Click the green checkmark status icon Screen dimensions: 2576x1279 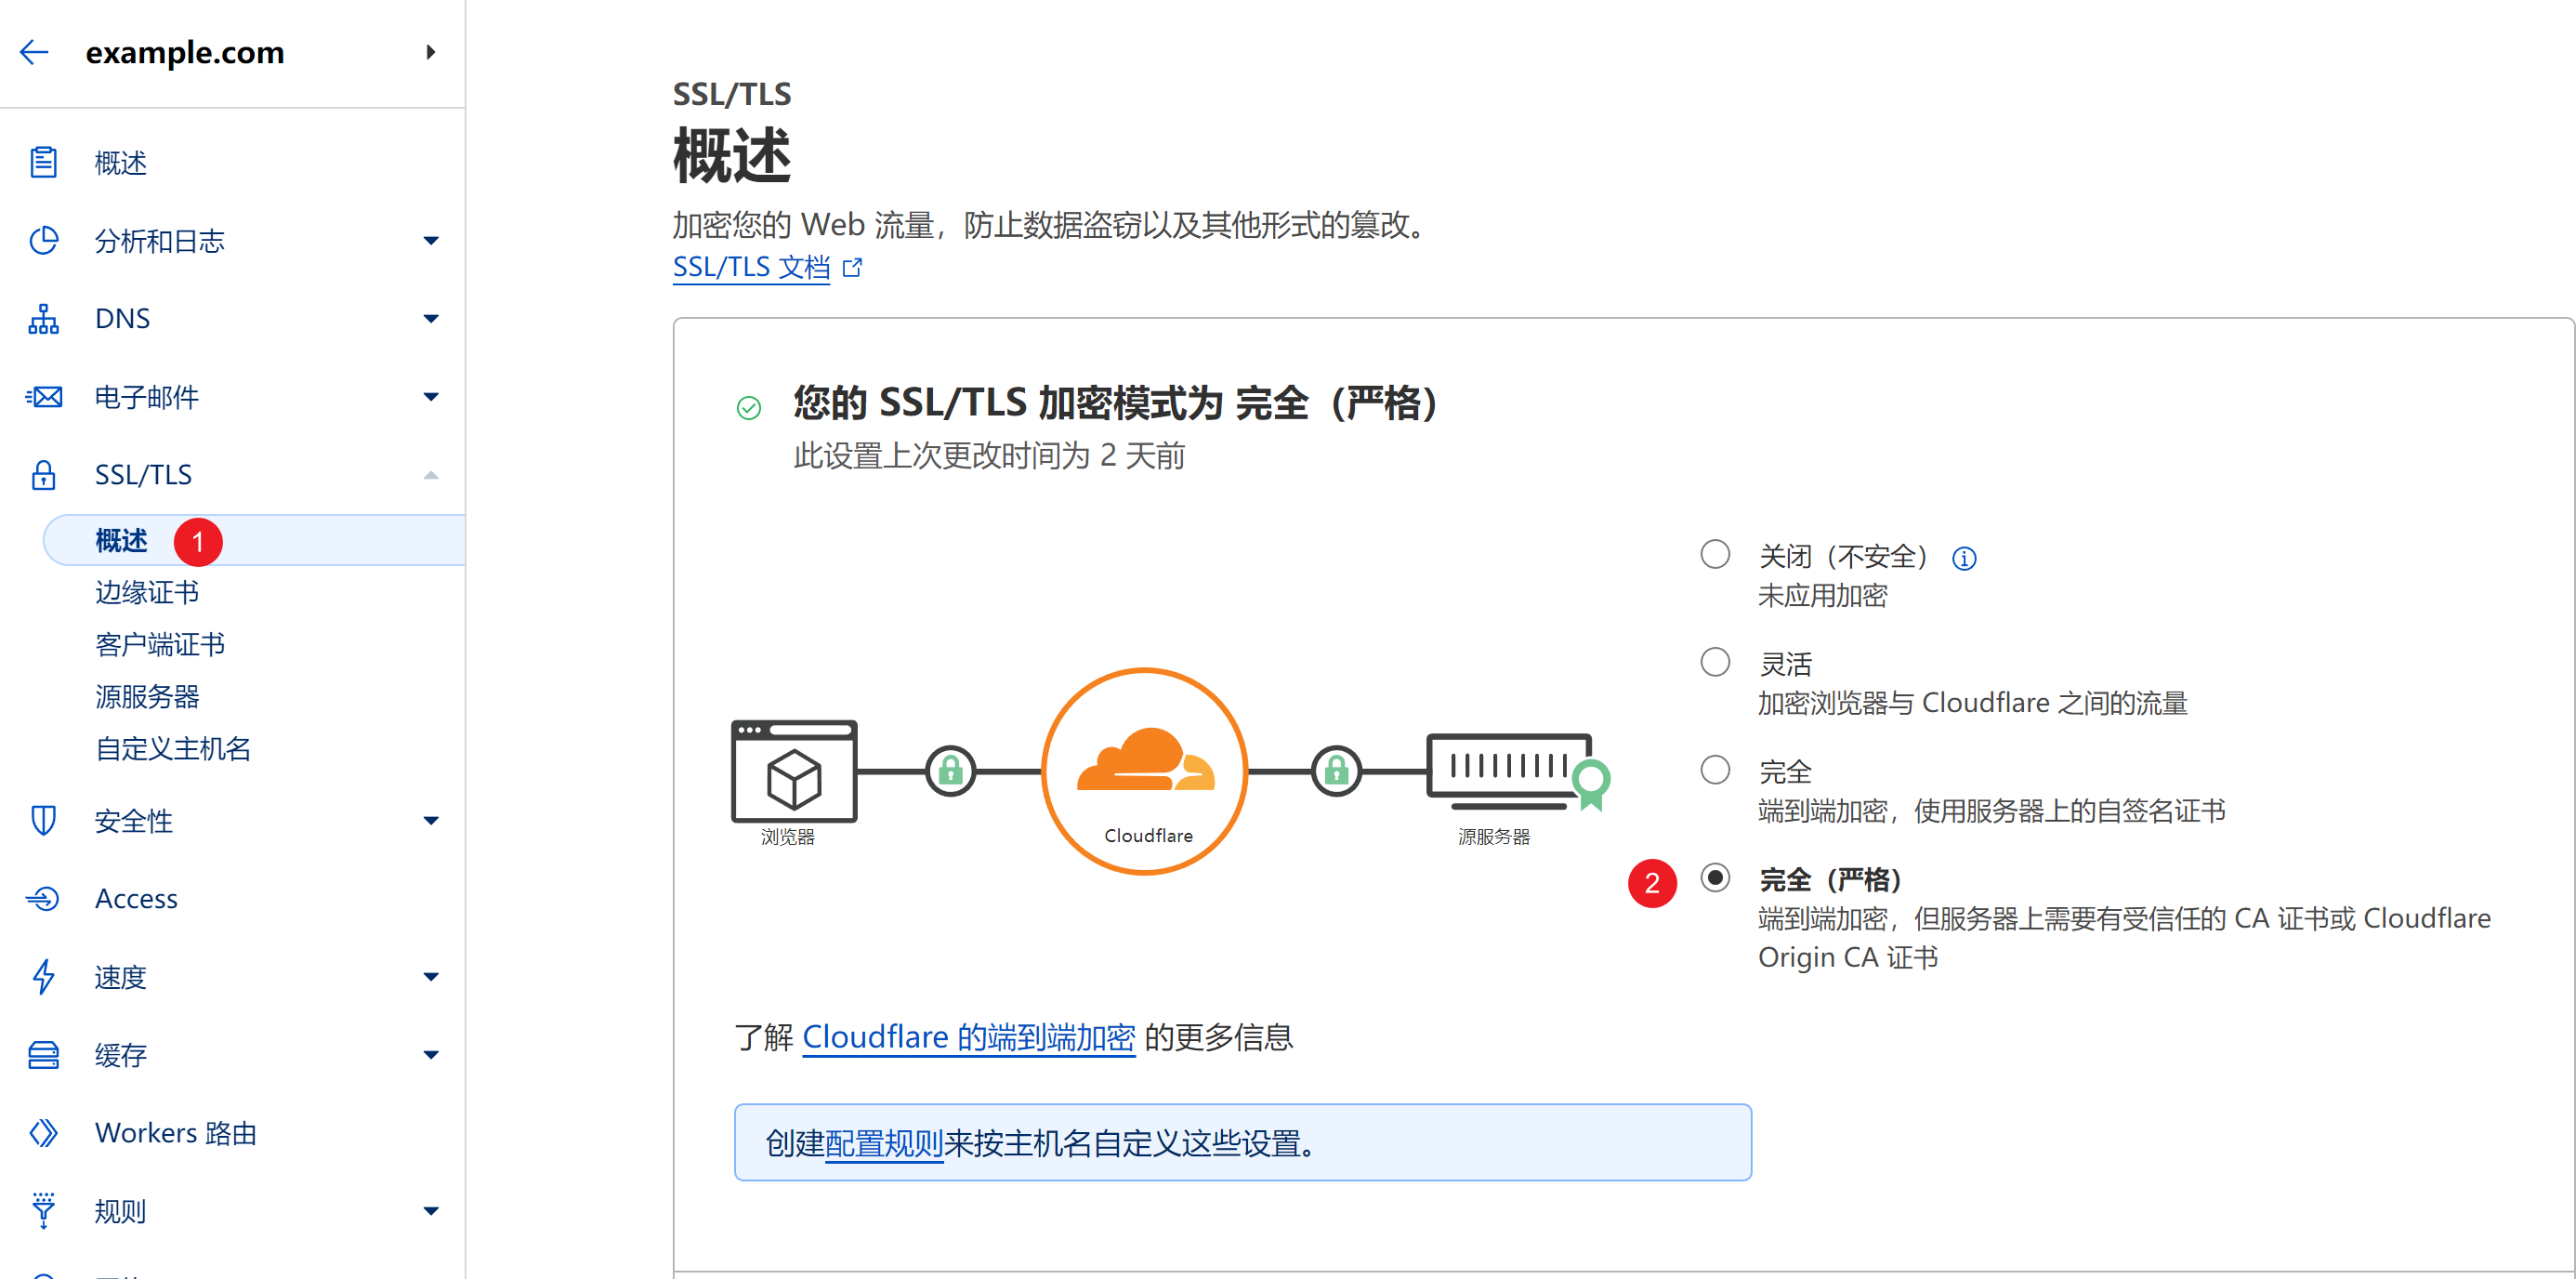pyautogui.click(x=749, y=407)
